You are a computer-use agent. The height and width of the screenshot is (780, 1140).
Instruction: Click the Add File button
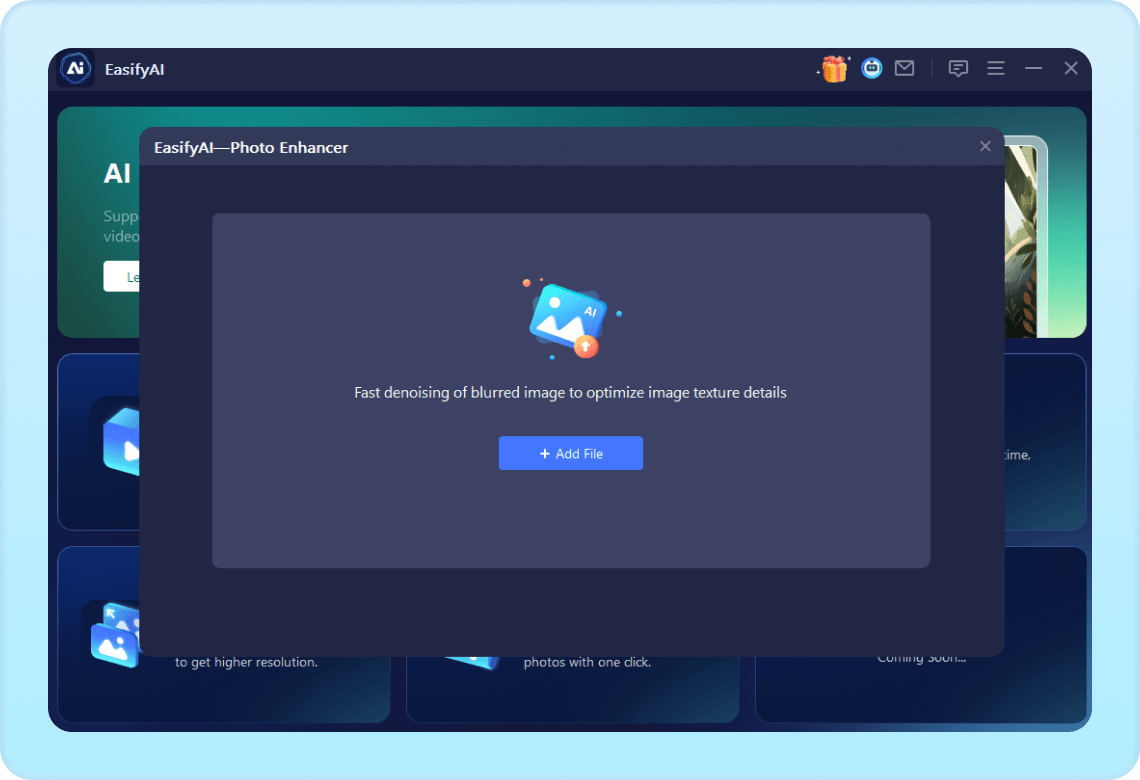pyautogui.click(x=571, y=453)
